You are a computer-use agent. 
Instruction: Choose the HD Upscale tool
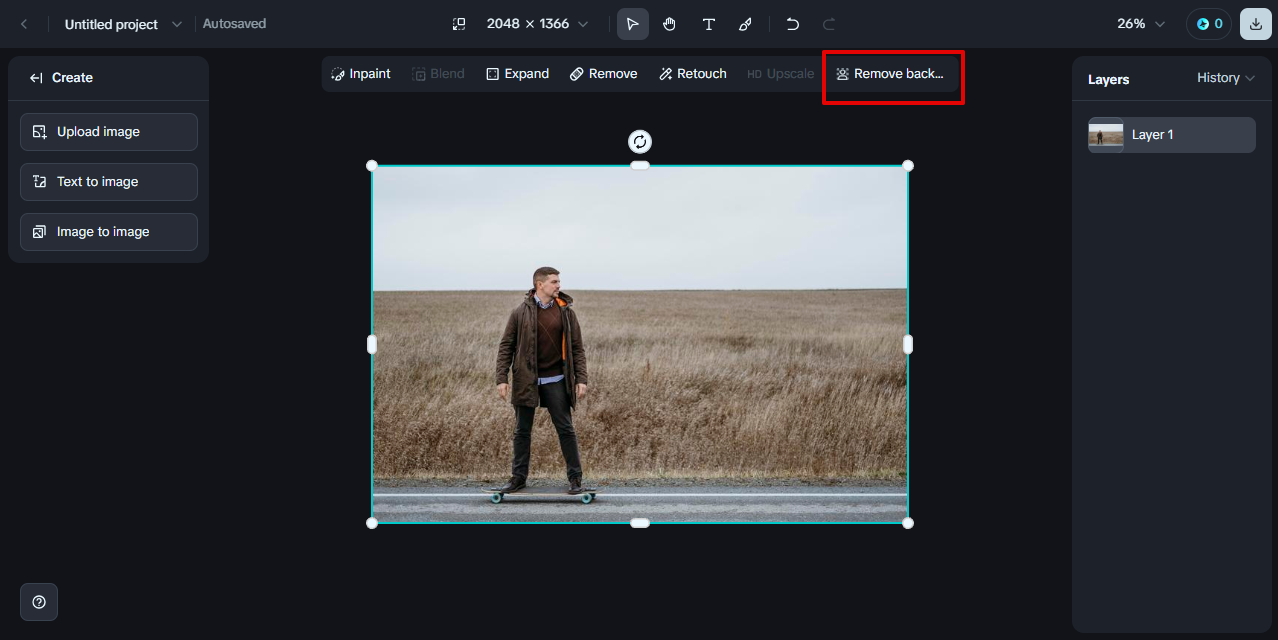(x=780, y=74)
